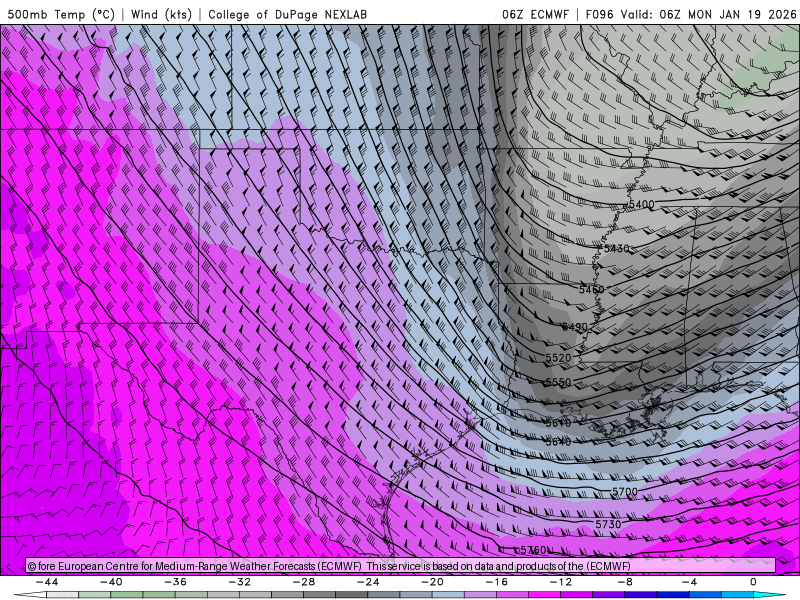Click the −40 colorbar scale label

111,582
